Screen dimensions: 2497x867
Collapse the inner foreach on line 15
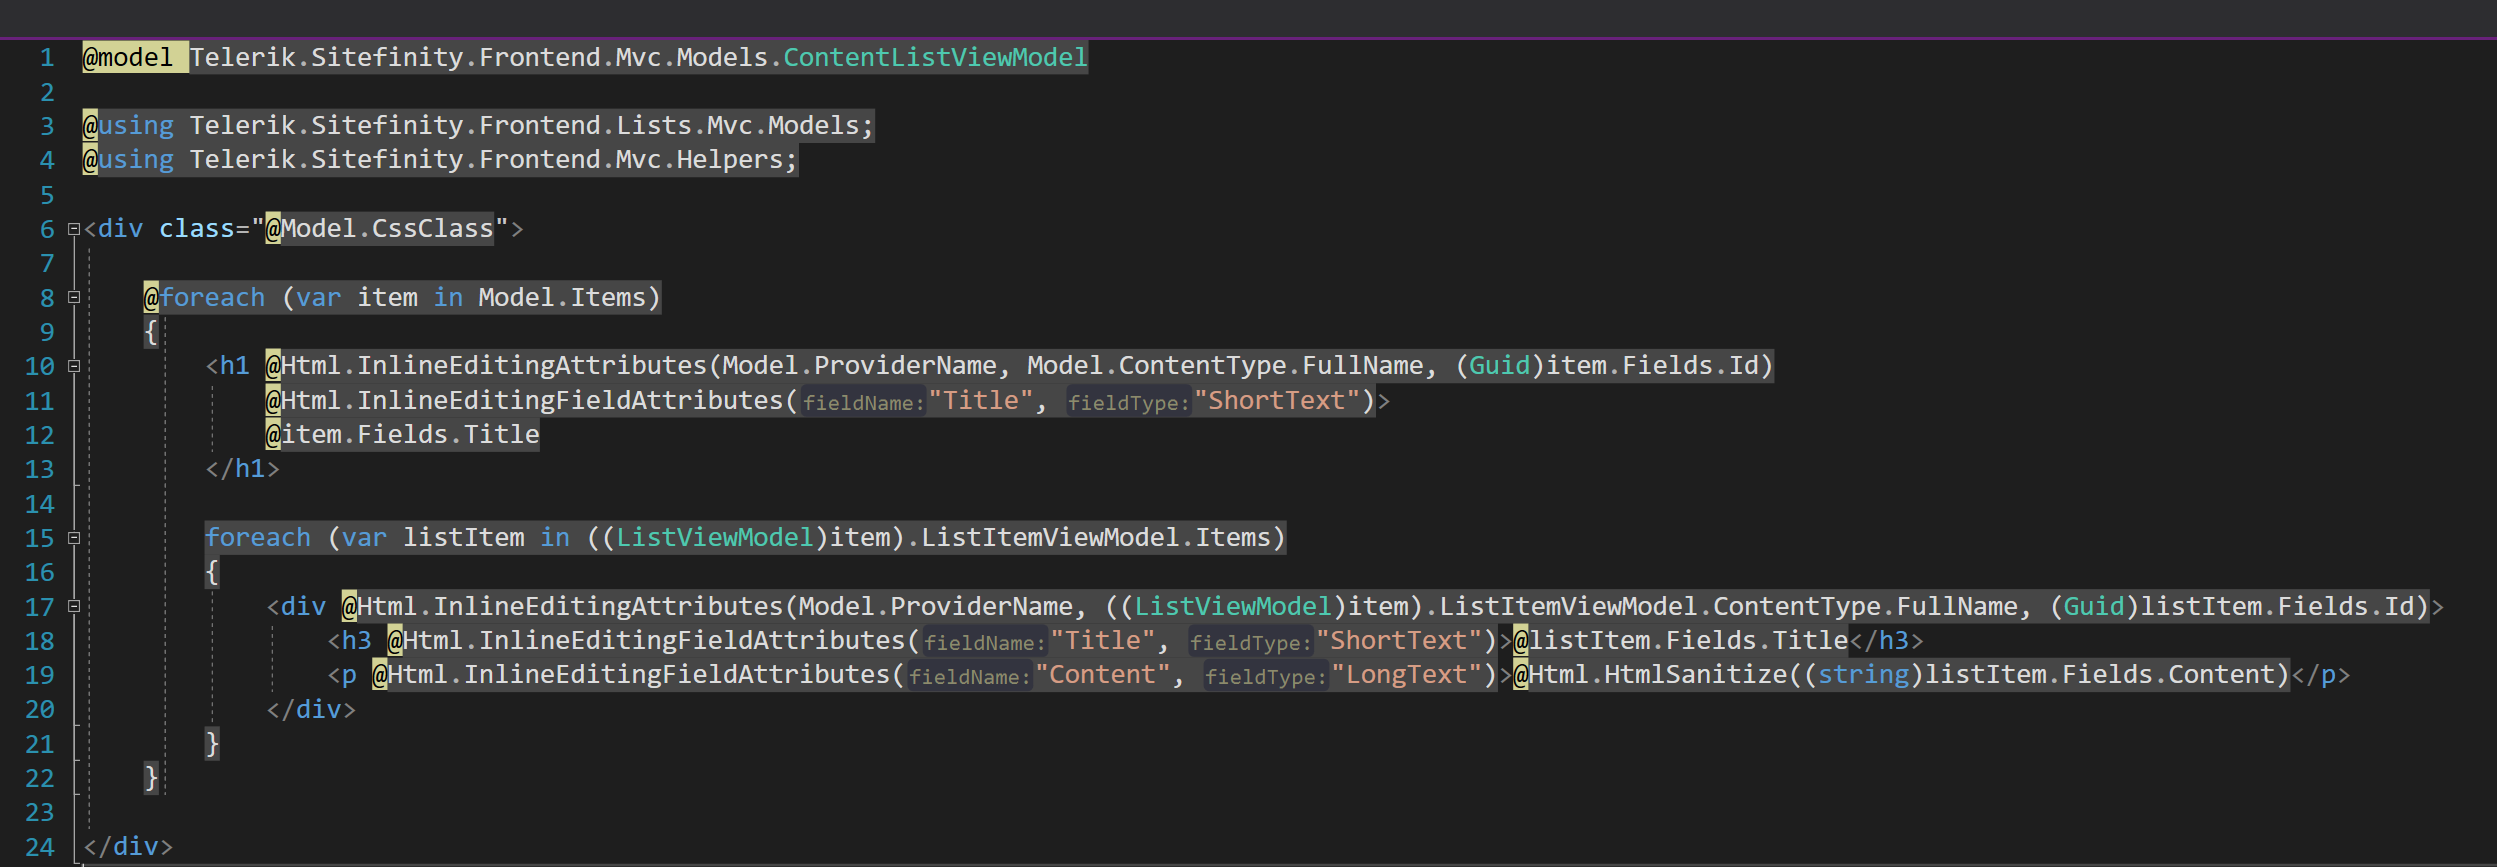pos(73,538)
